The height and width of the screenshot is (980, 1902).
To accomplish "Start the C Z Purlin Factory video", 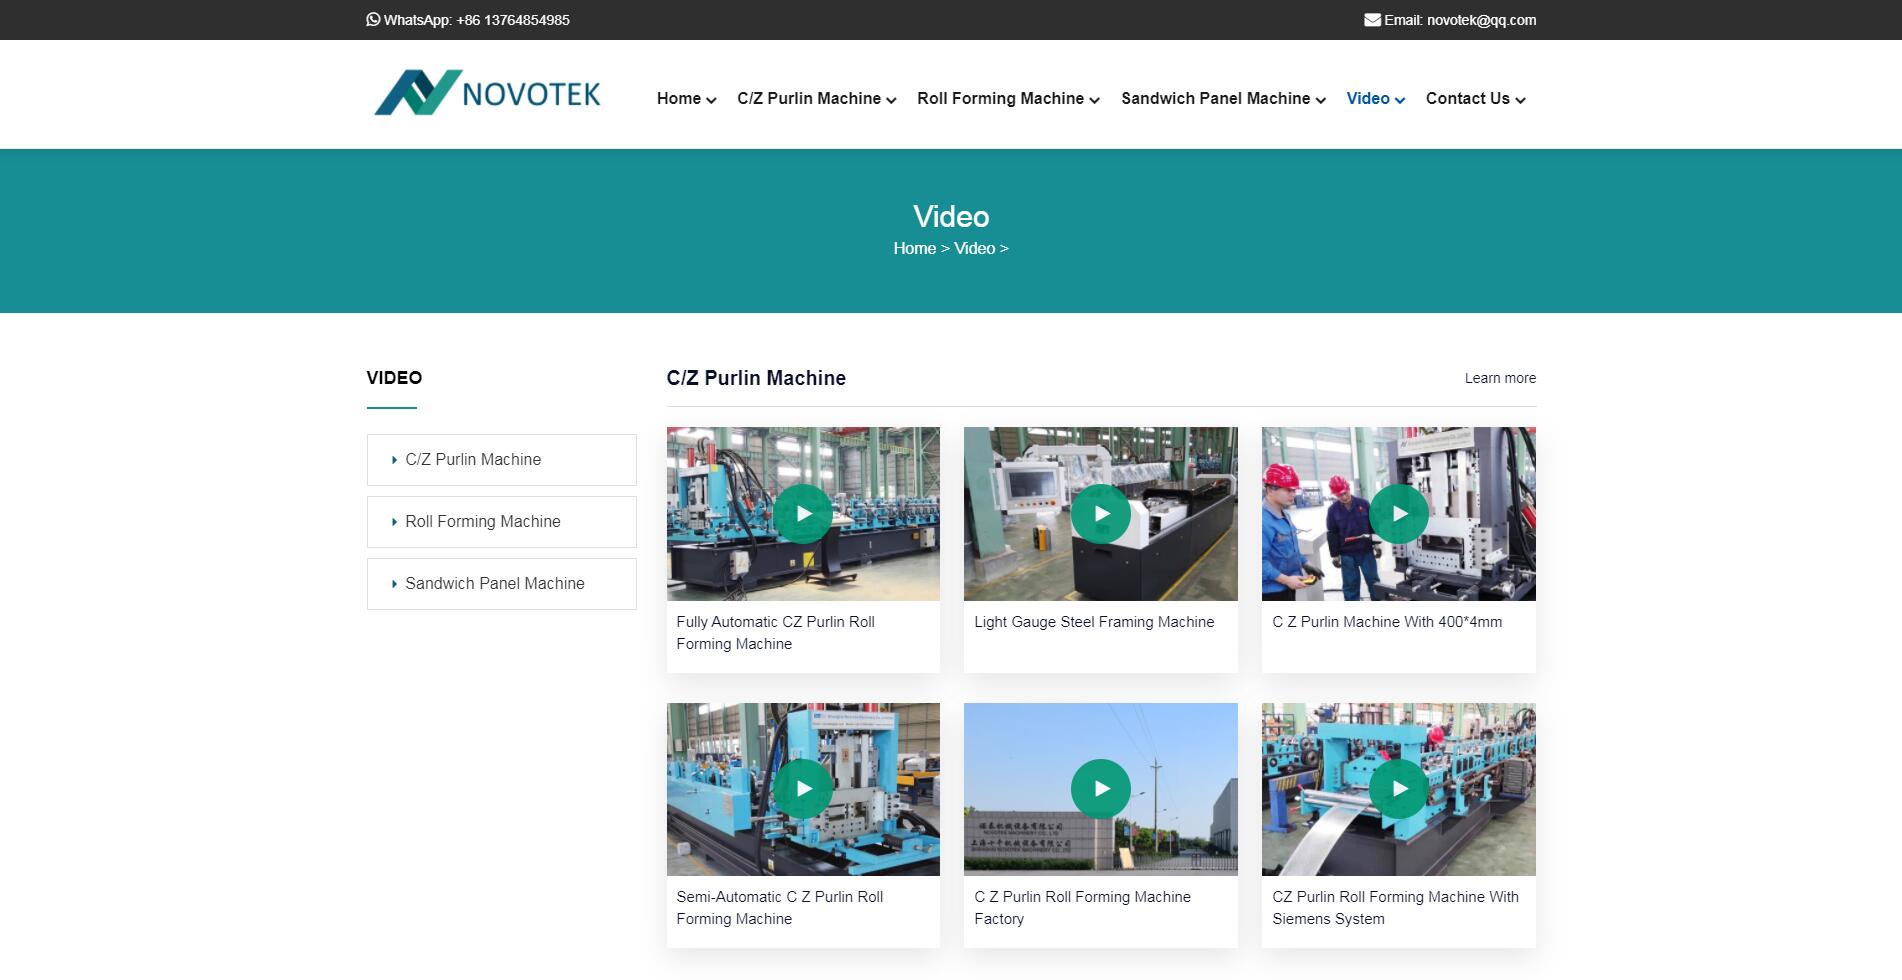I will (1100, 789).
